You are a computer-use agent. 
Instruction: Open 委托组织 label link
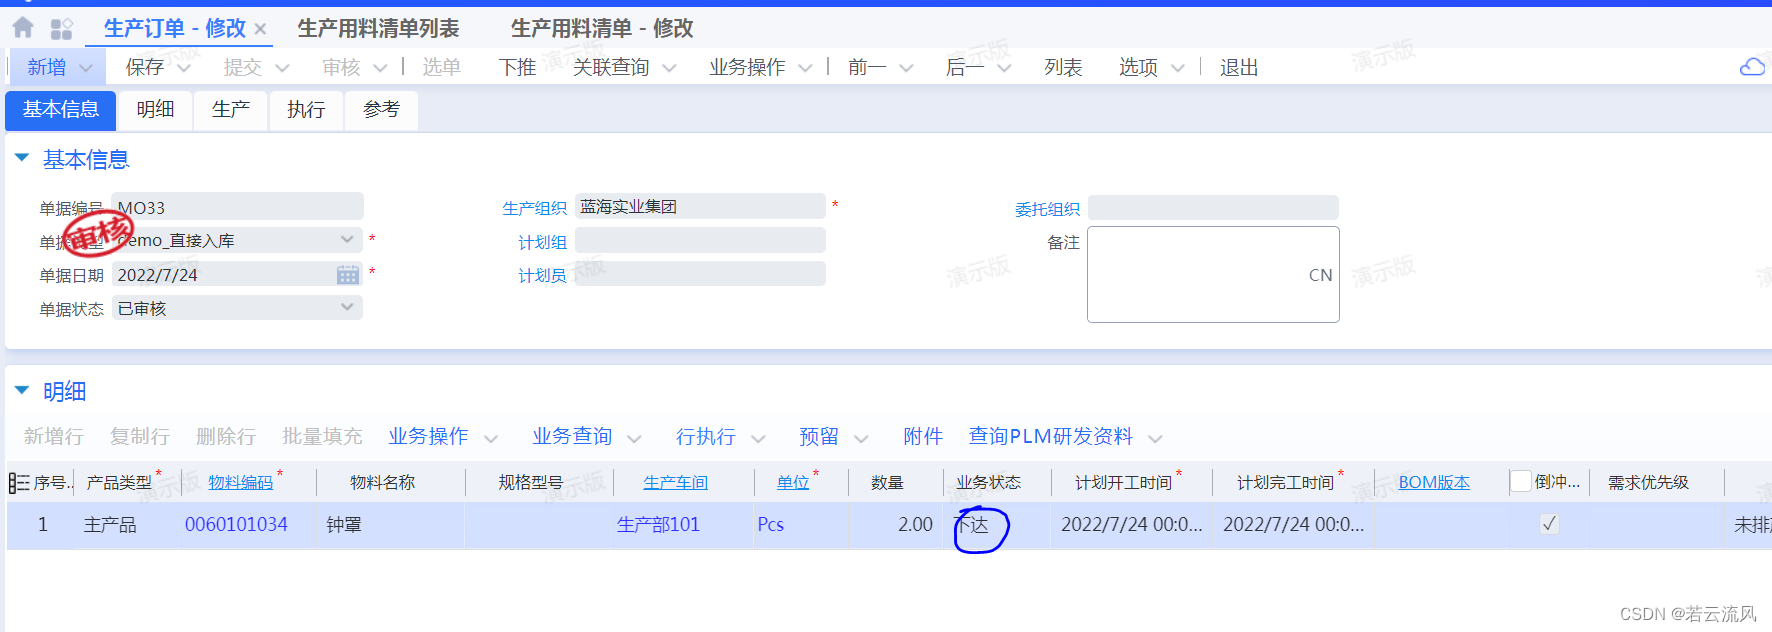pyautogui.click(x=1047, y=209)
